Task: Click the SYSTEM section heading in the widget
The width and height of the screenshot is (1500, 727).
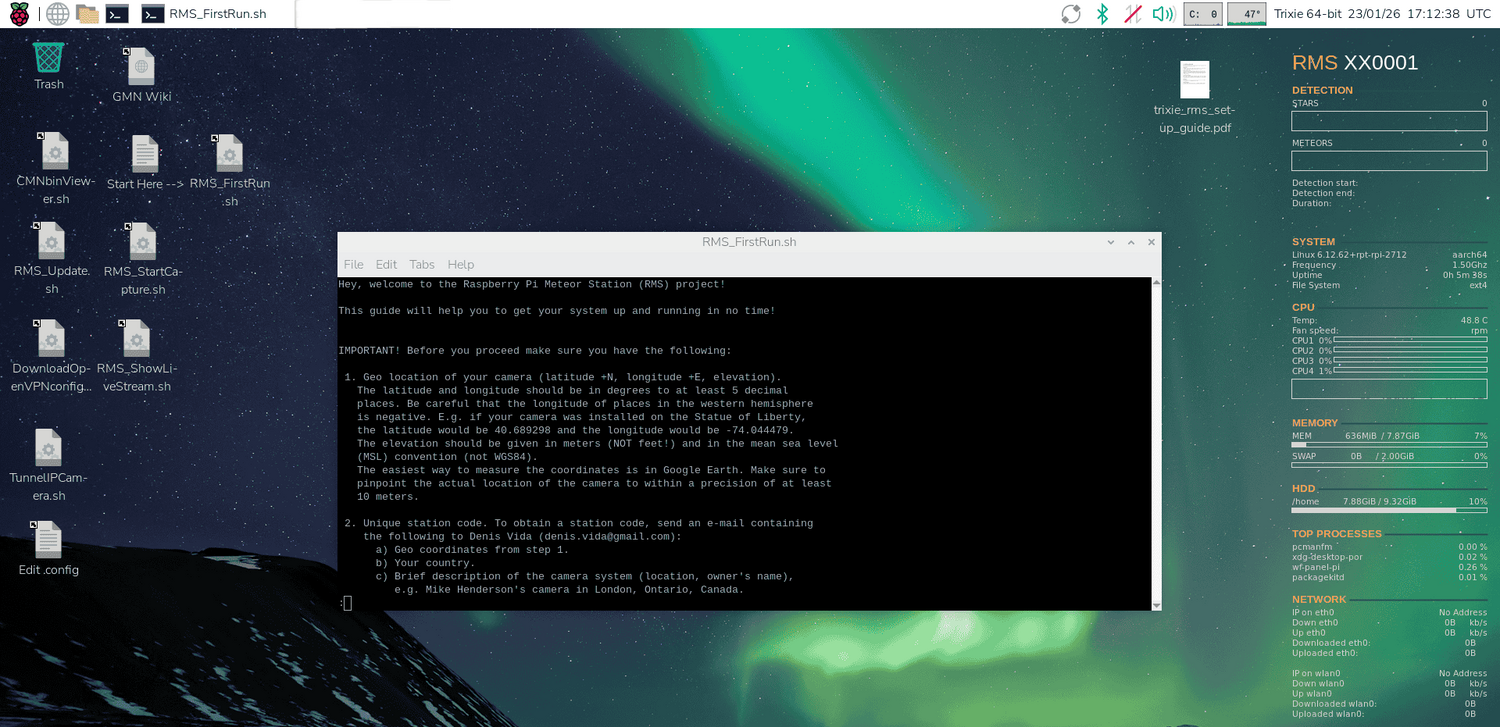Action: (1313, 242)
